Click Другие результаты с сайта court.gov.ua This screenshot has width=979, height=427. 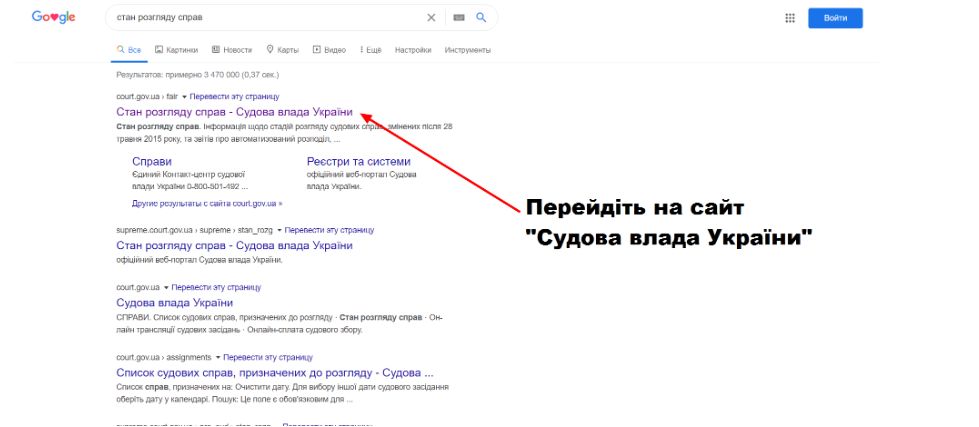point(207,203)
